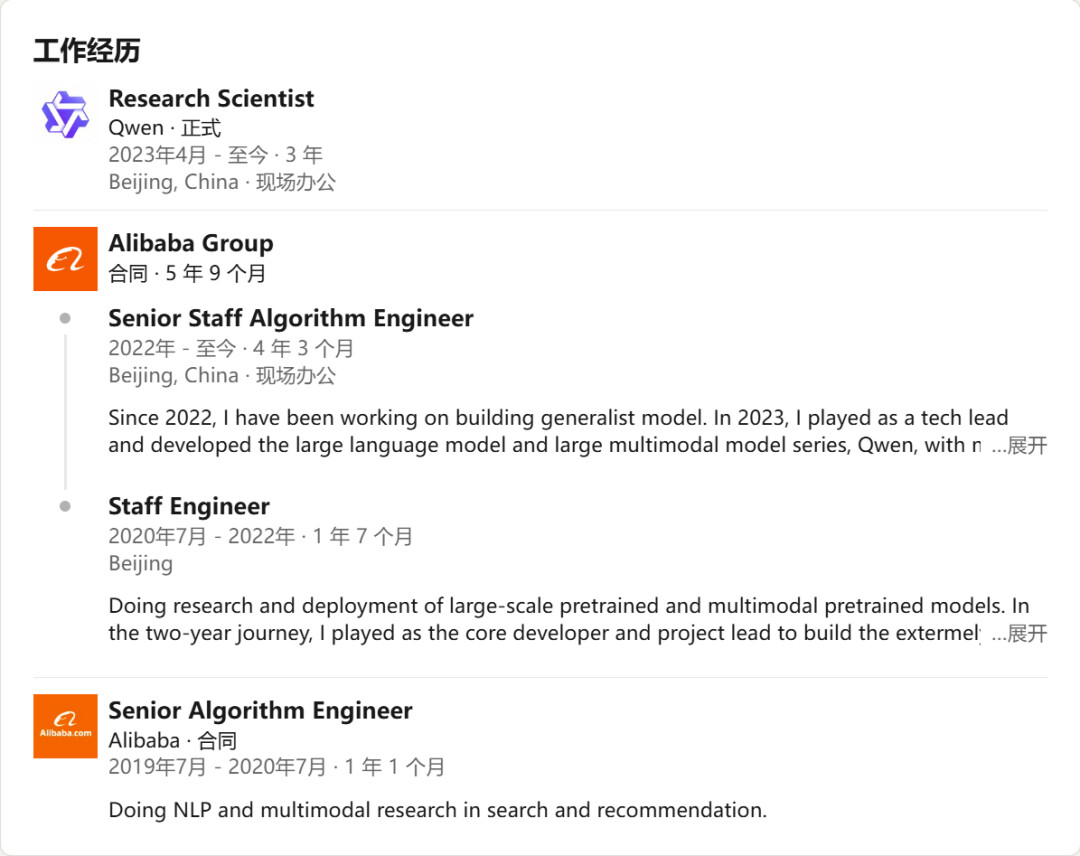The height and width of the screenshot is (856, 1080).
Task: Click the timeline dot beside Senior Staff Algorithm Engineer
Action: (x=65, y=319)
